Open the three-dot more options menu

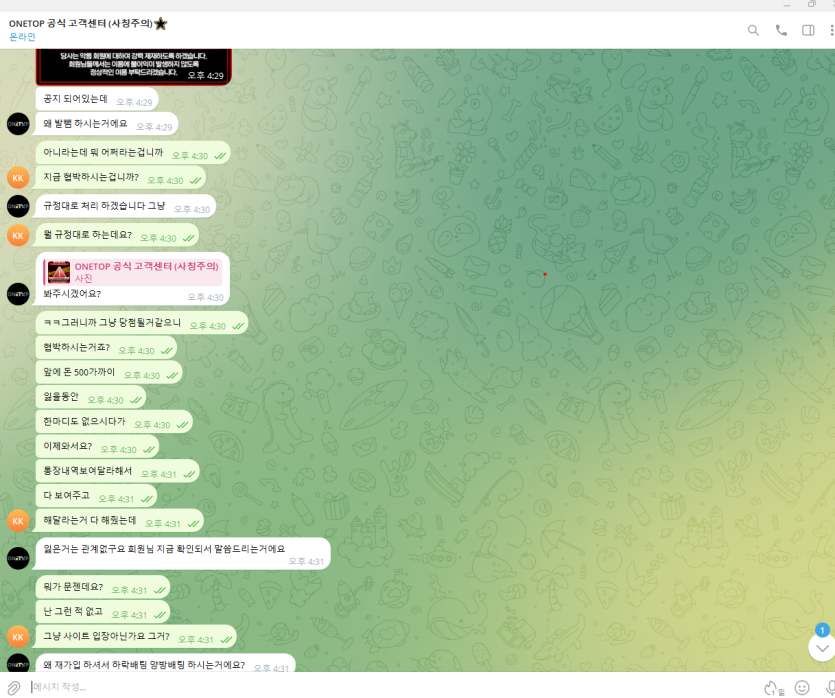(x=831, y=30)
